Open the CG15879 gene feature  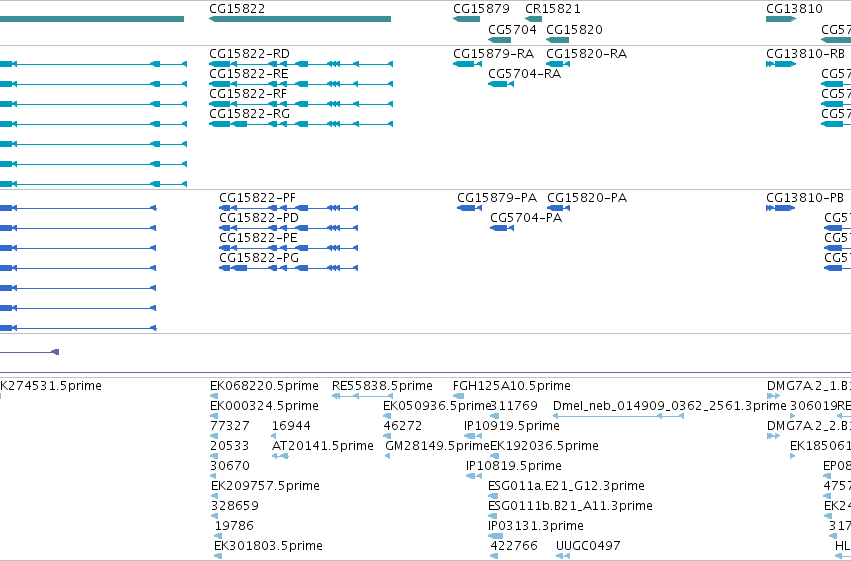[x=466, y=19]
